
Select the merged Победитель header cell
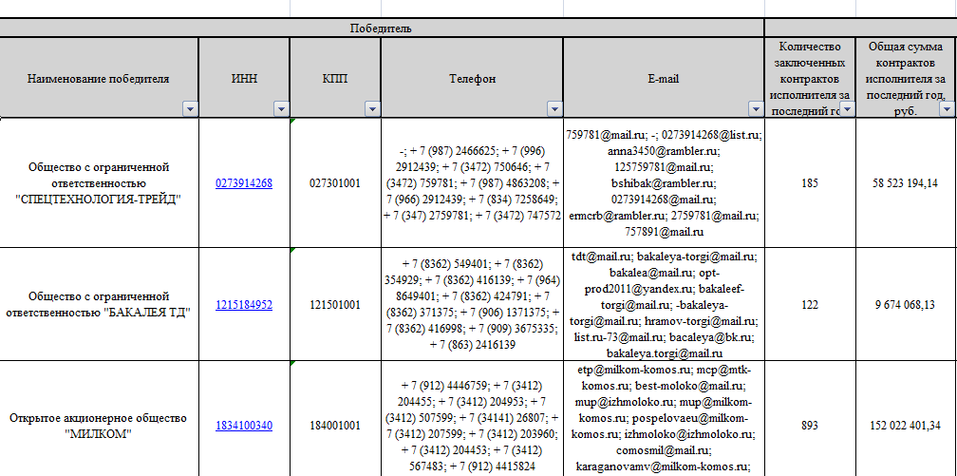coord(381,29)
